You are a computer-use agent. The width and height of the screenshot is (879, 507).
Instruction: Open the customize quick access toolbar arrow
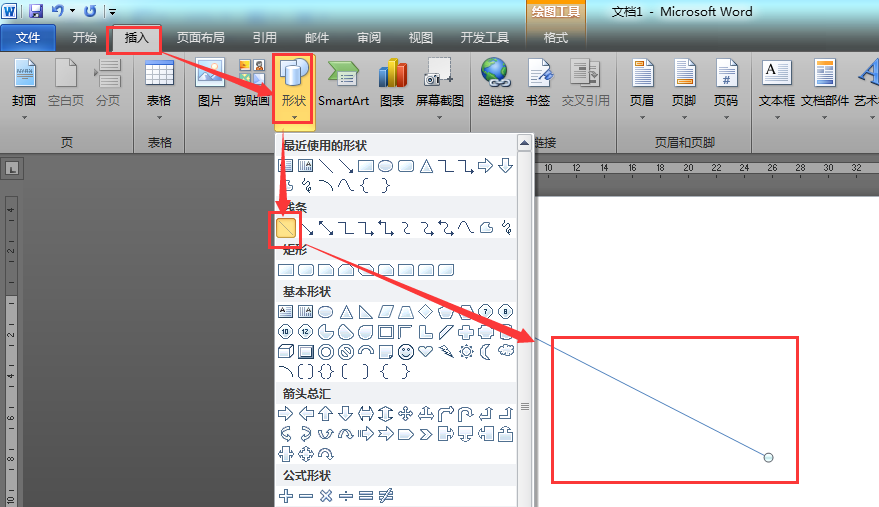point(112,11)
